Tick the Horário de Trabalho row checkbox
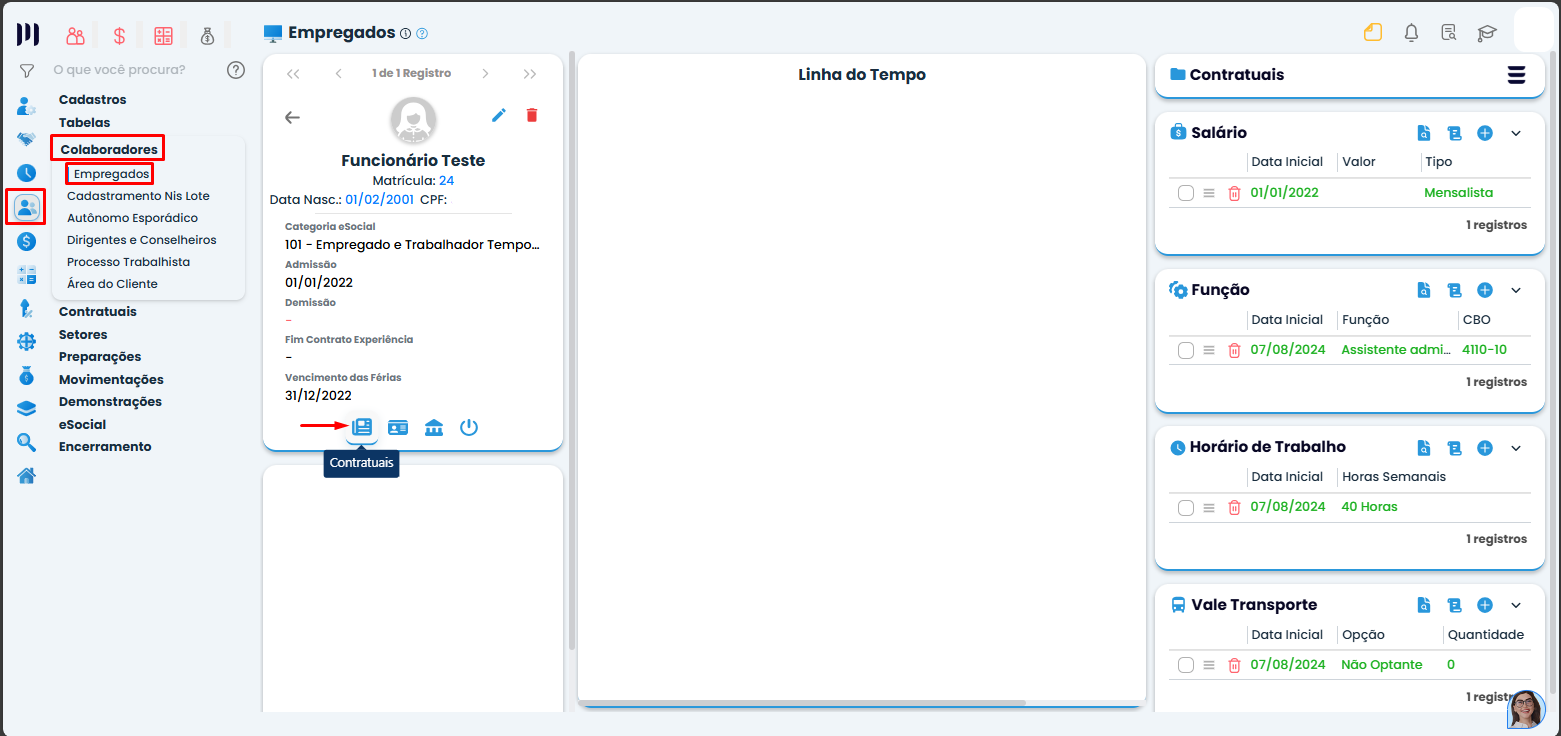The width and height of the screenshot is (1561, 736). click(x=1186, y=507)
